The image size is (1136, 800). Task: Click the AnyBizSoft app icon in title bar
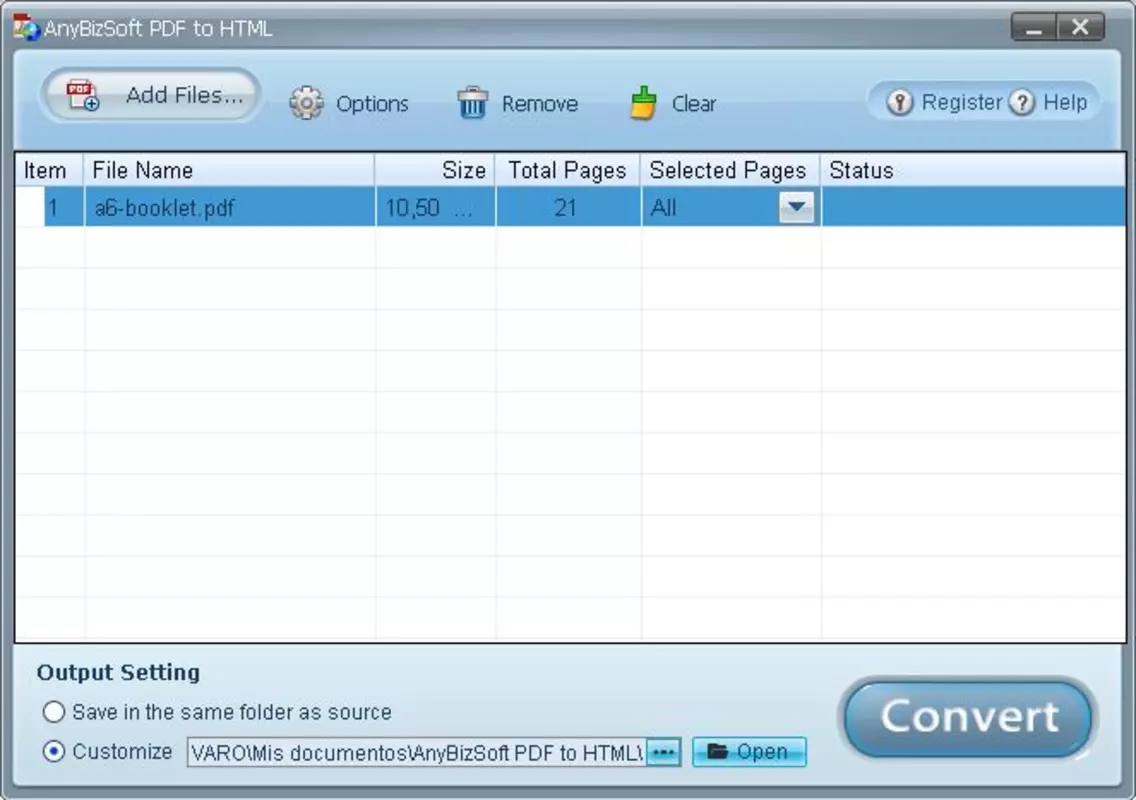(x=26, y=28)
